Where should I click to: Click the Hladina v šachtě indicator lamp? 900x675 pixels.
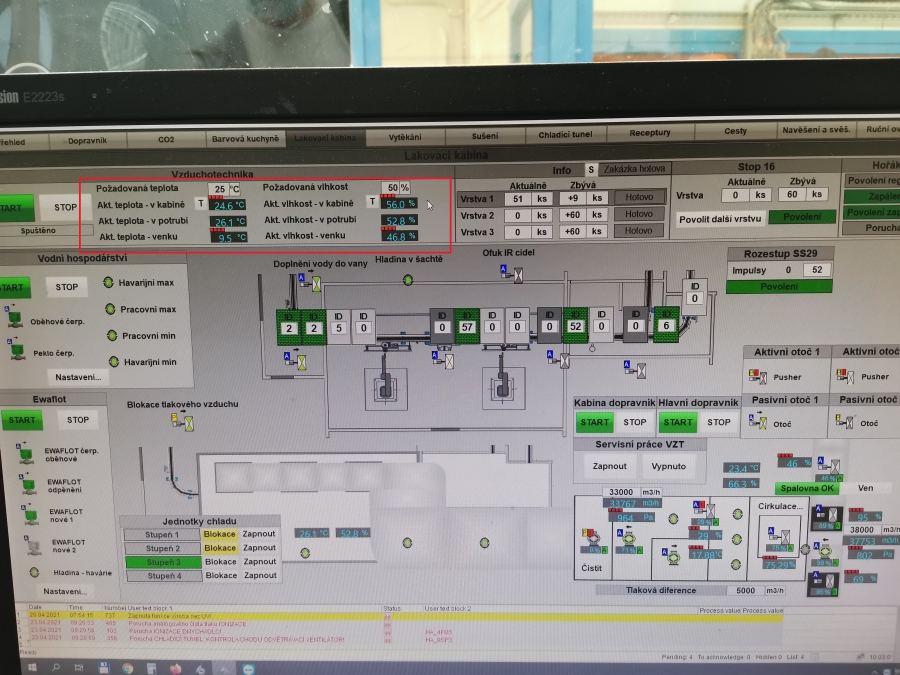408,280
